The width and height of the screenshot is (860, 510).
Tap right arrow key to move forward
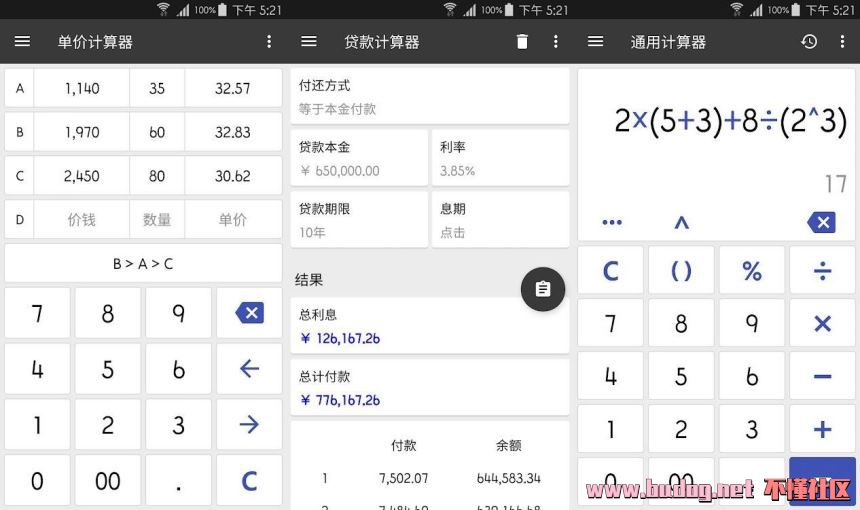(x=249, y=425)
